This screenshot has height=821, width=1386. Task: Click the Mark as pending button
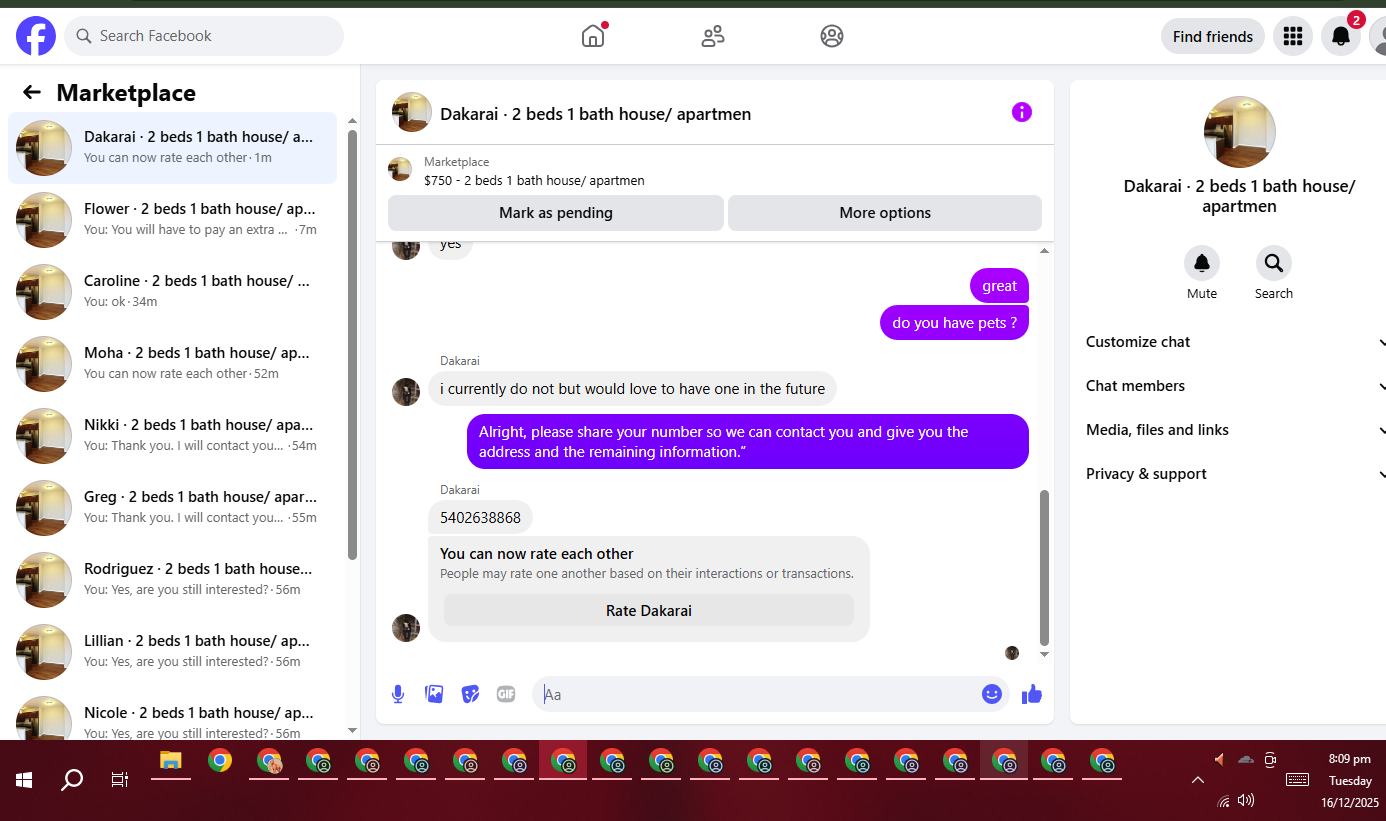tap(556, 213)
